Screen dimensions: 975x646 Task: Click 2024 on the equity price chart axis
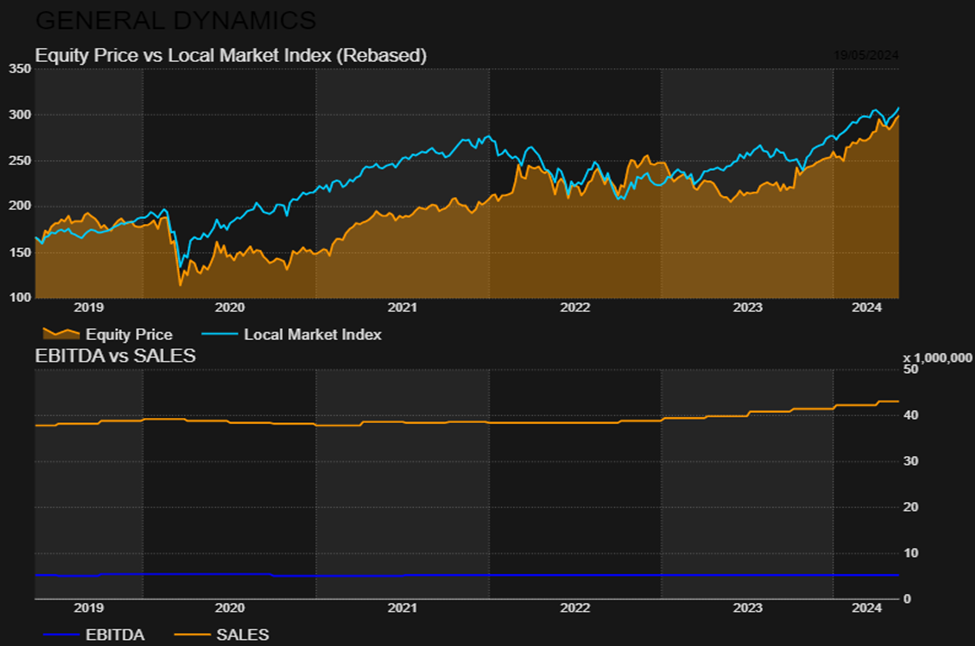click(867, 307)
